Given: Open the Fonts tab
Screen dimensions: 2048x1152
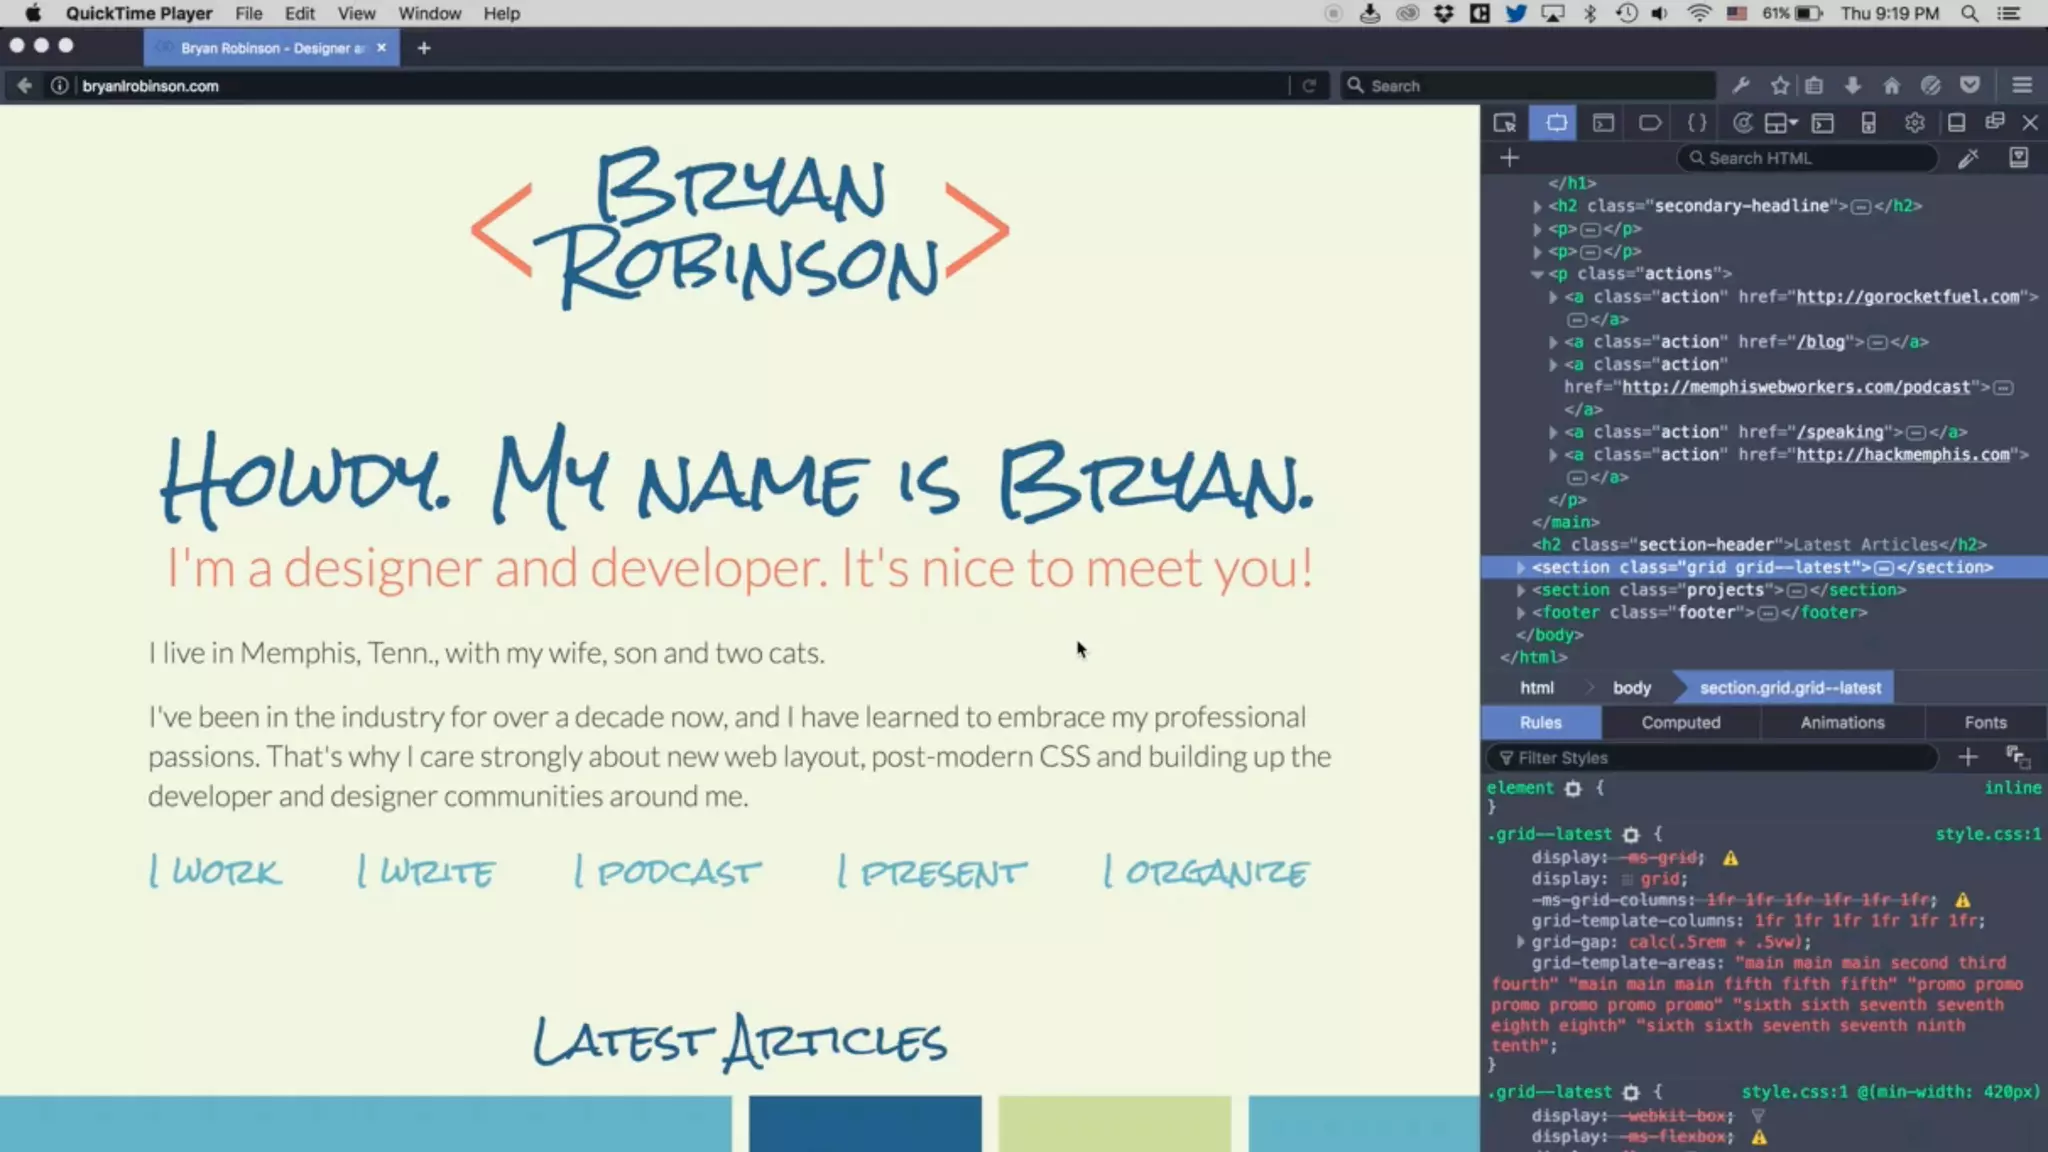Looking at the screenshot, I should point(1984,722).
